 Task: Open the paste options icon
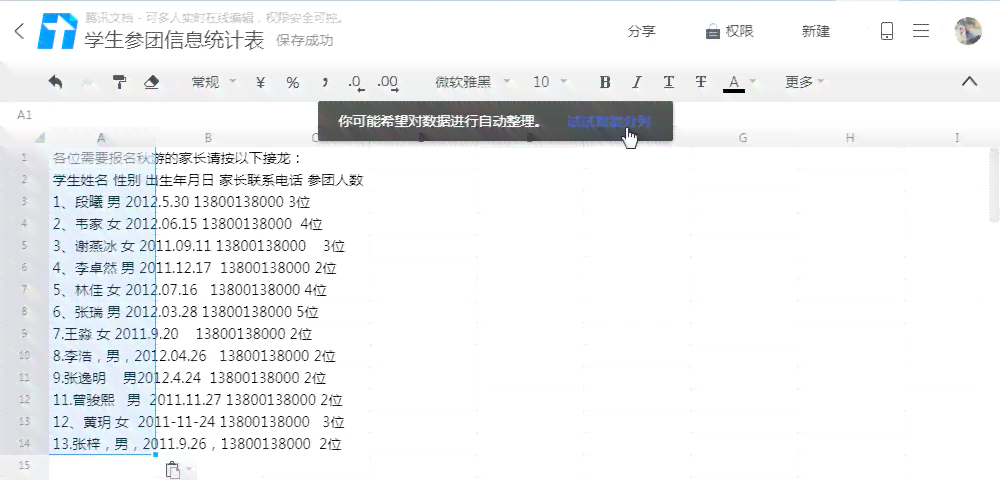tap(173, 470)
